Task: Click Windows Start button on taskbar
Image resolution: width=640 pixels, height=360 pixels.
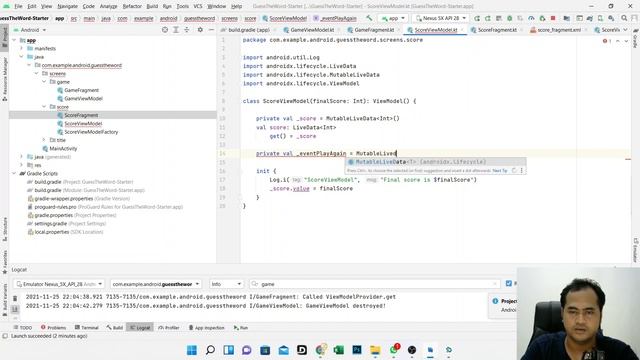Action: tap(191, 350)
